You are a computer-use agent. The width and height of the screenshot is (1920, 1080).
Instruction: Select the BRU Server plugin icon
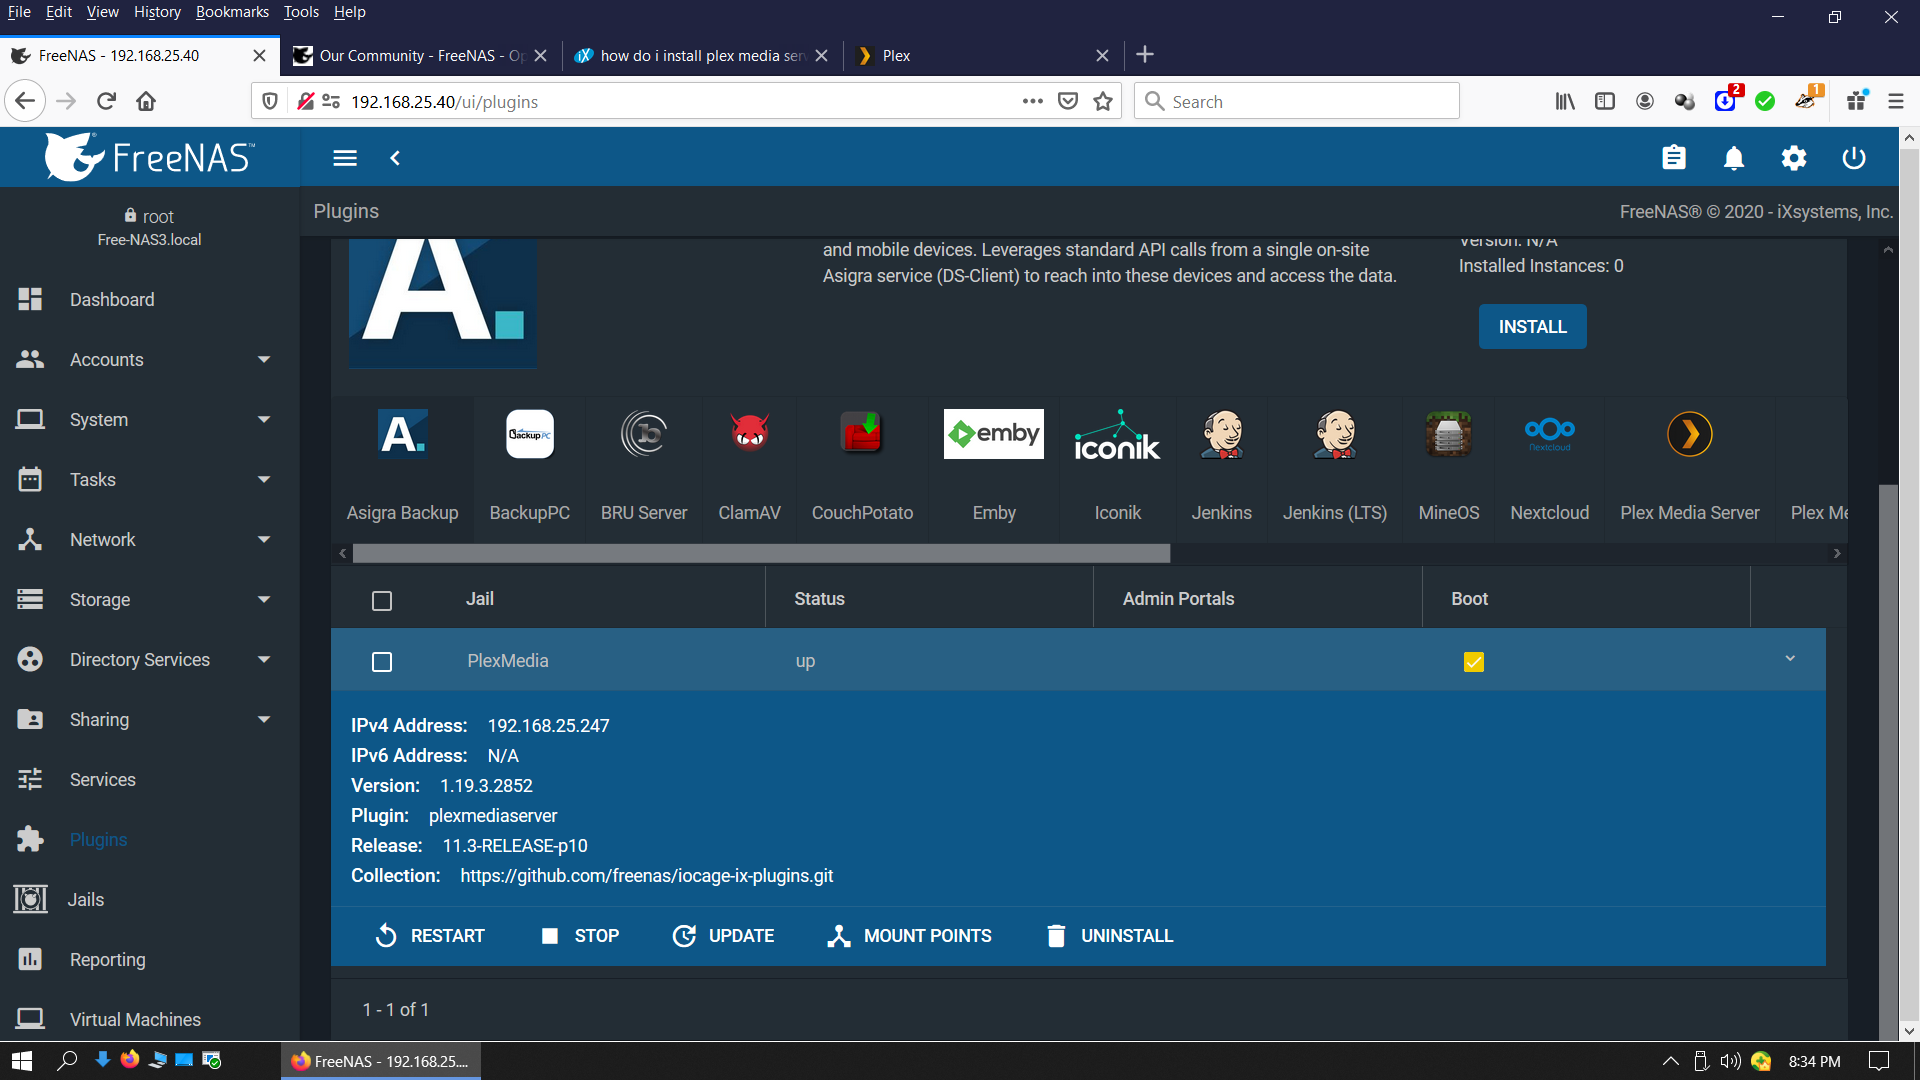644,434
